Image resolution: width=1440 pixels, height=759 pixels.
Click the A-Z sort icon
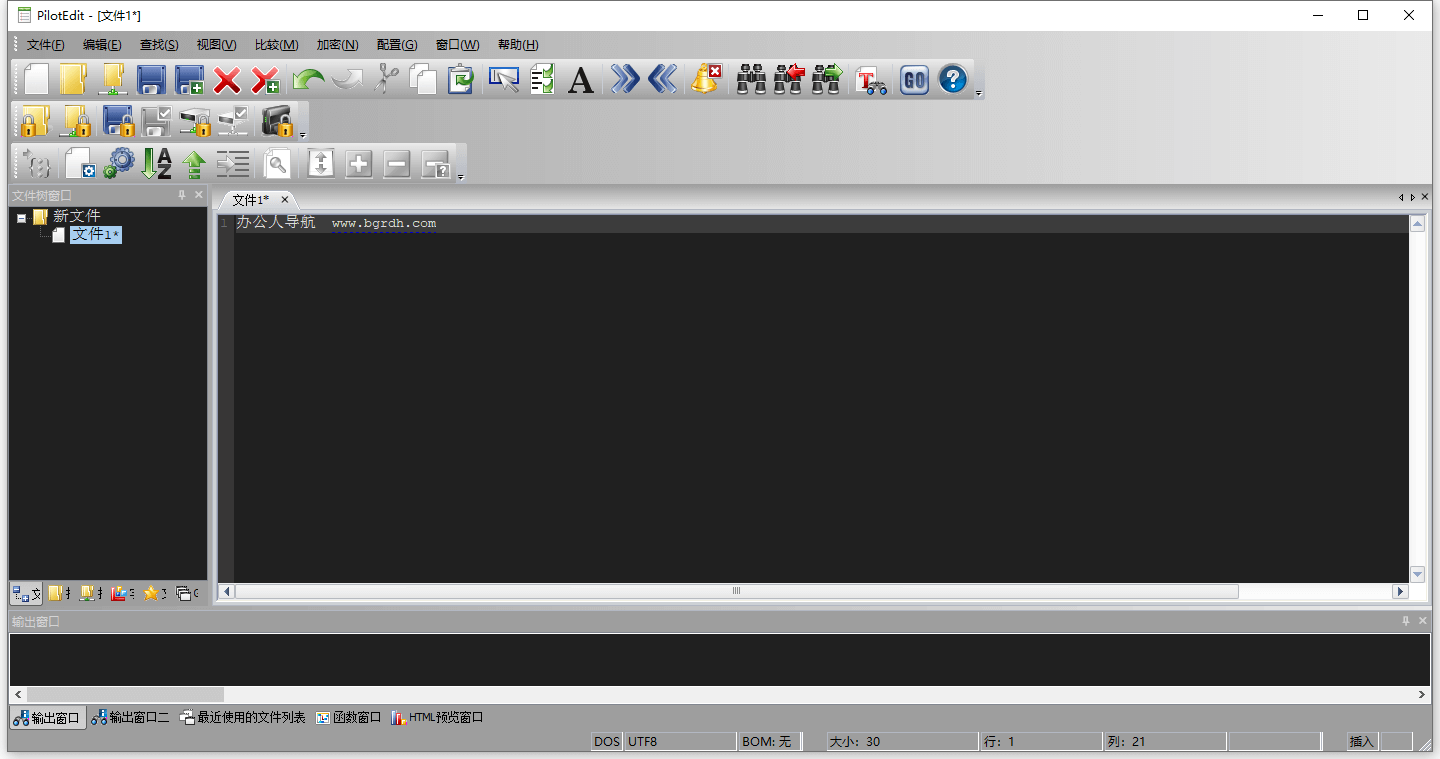click(x=156, y=164)
